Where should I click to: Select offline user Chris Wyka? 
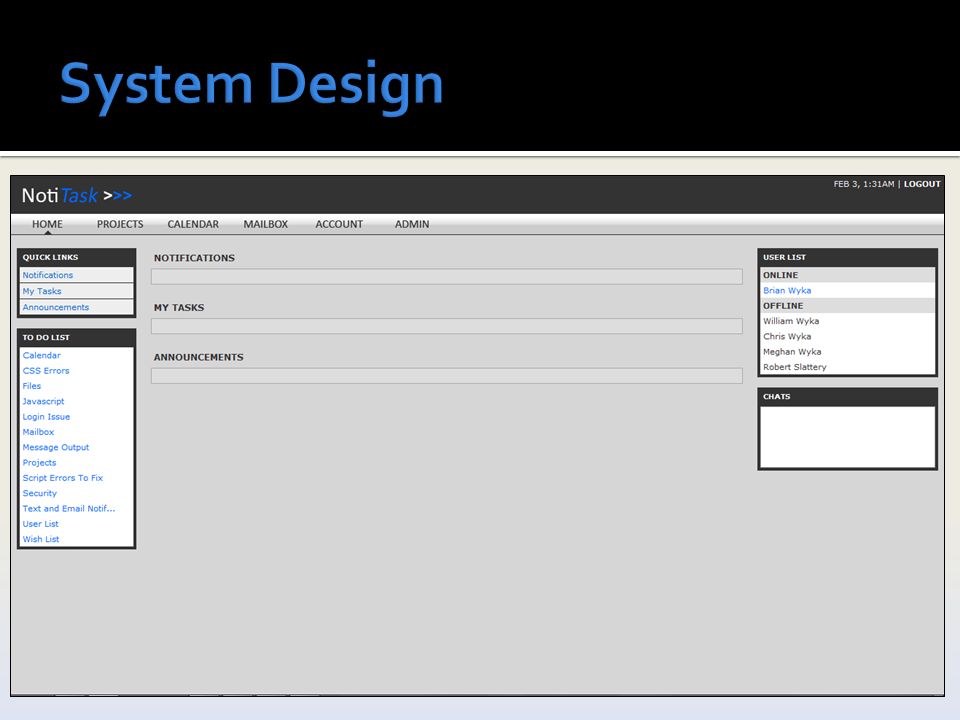787,336
